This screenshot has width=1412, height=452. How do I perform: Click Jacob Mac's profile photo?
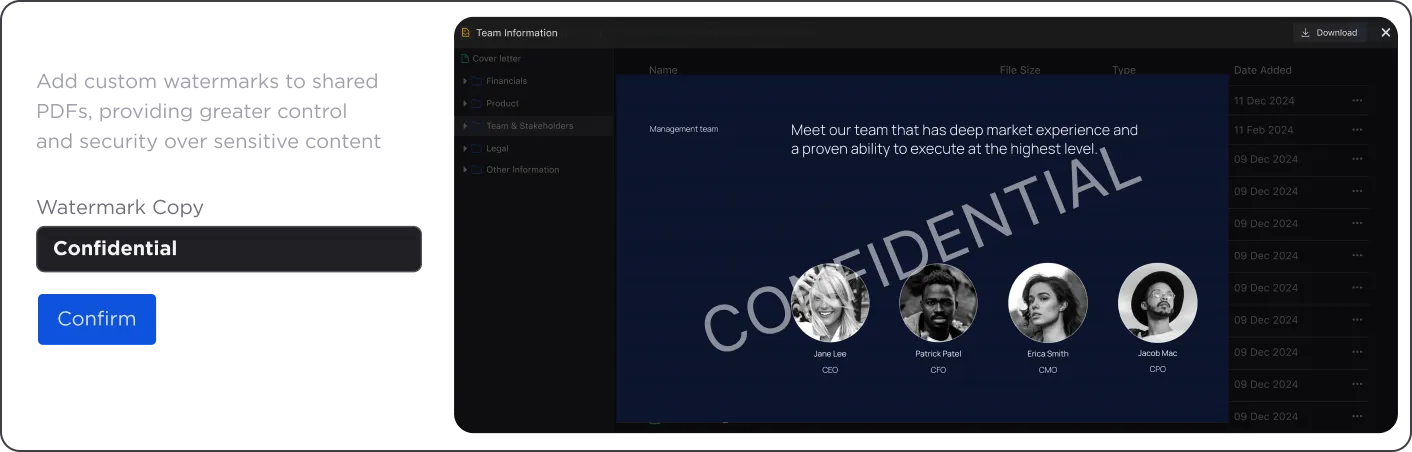[x=1157, y=303]
